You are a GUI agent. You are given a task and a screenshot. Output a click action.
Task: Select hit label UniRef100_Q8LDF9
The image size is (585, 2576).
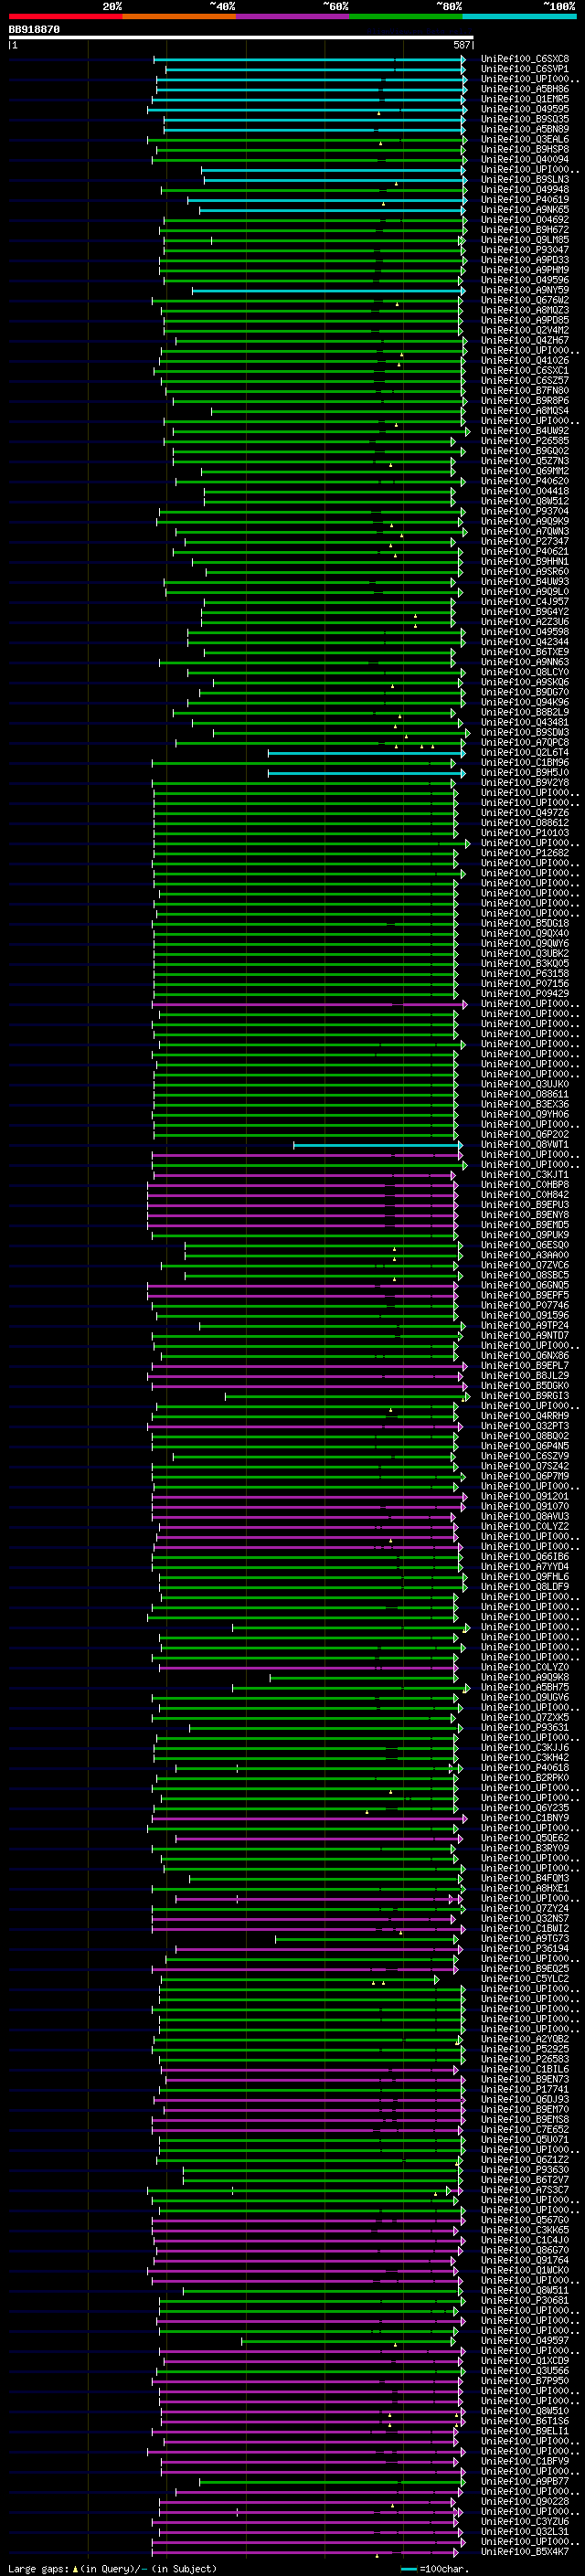coord(525,1587)
